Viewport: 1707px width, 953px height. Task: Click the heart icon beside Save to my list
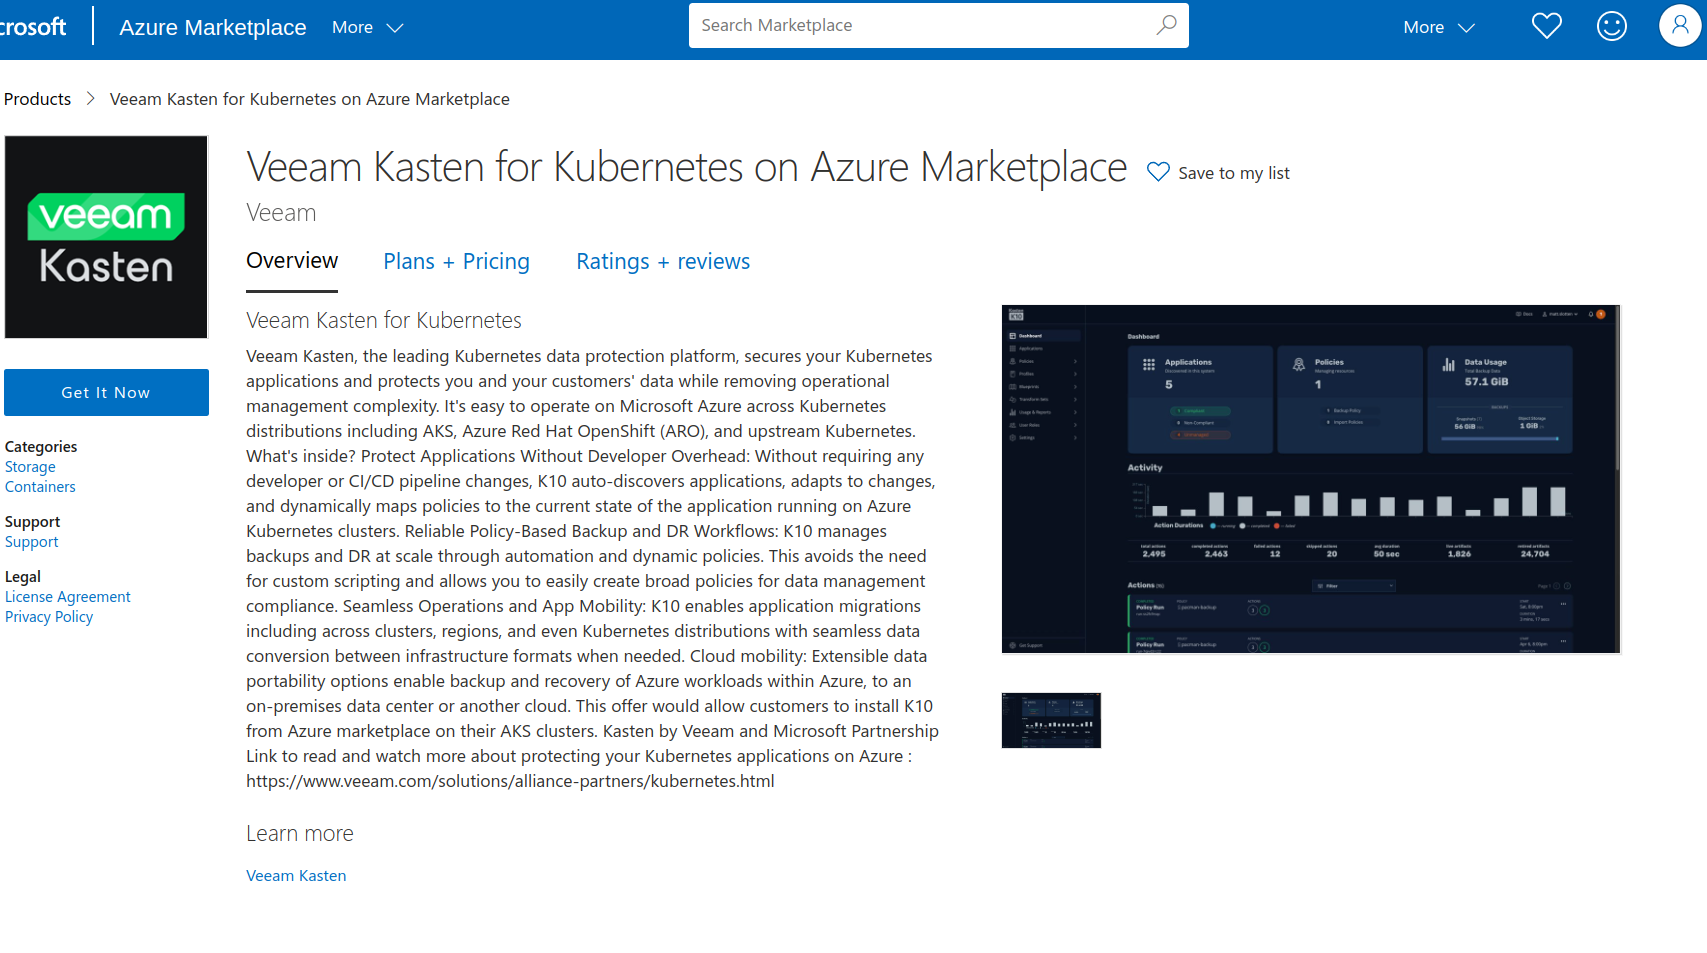tap(1158, 172)
